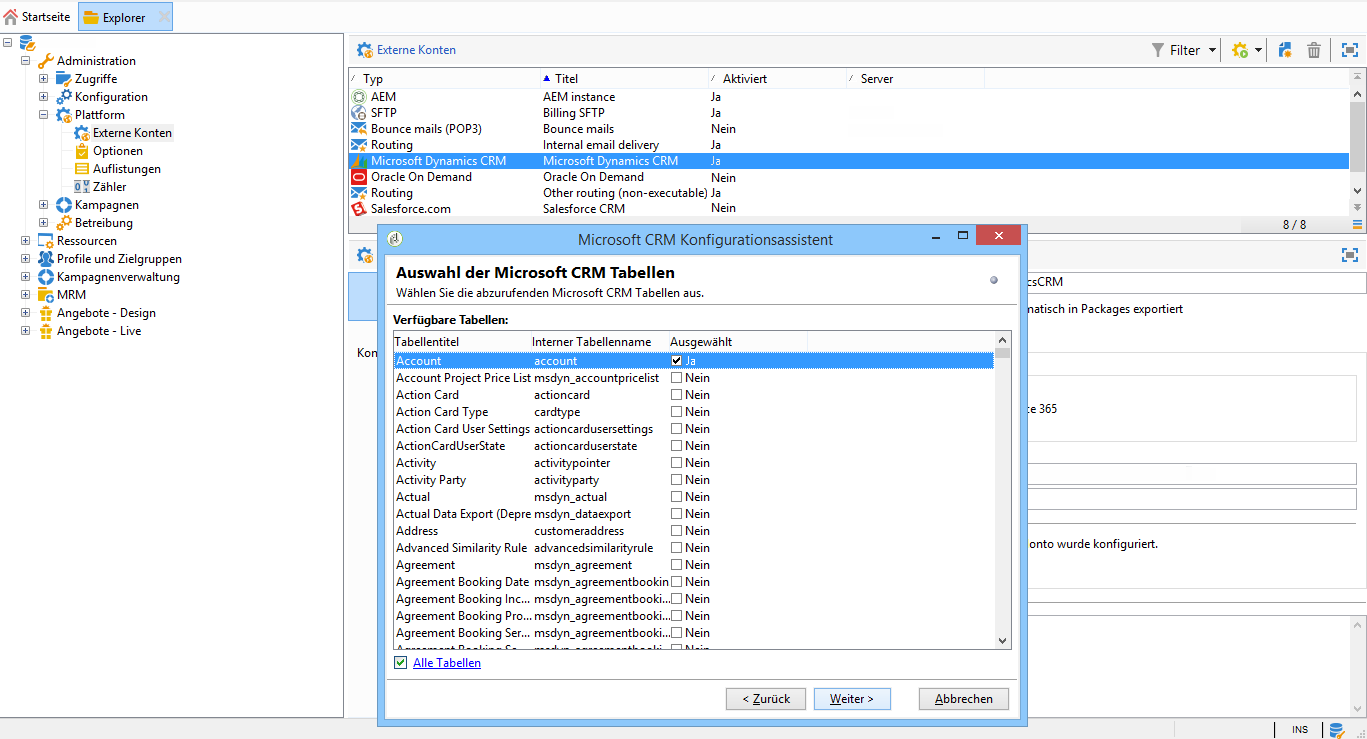Select the Oracle On Demand row
This screenshot has width=1367, height=739.
849,177
